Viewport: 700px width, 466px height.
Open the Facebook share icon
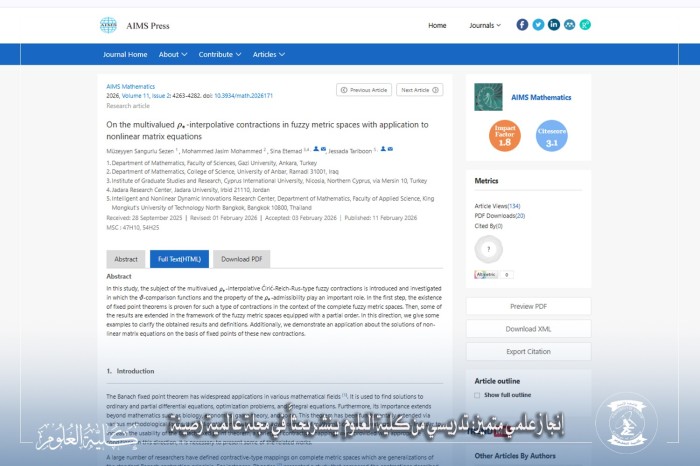(x=522, y=25)
